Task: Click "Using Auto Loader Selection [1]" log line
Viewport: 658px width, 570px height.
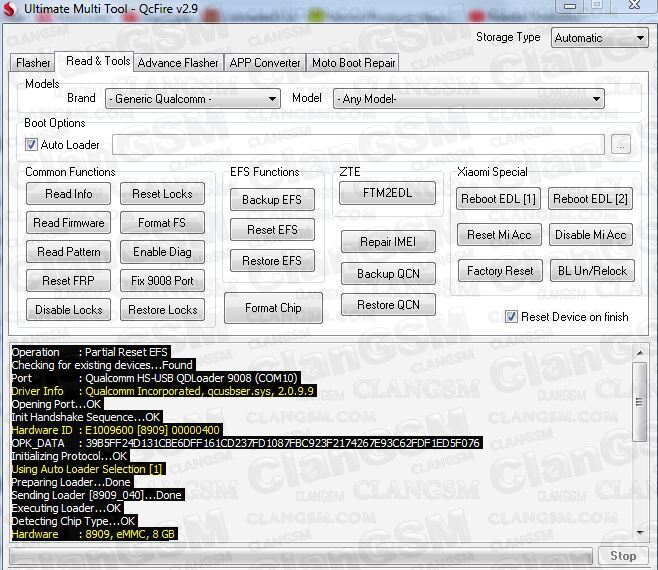Action: (x=87, y=469)
